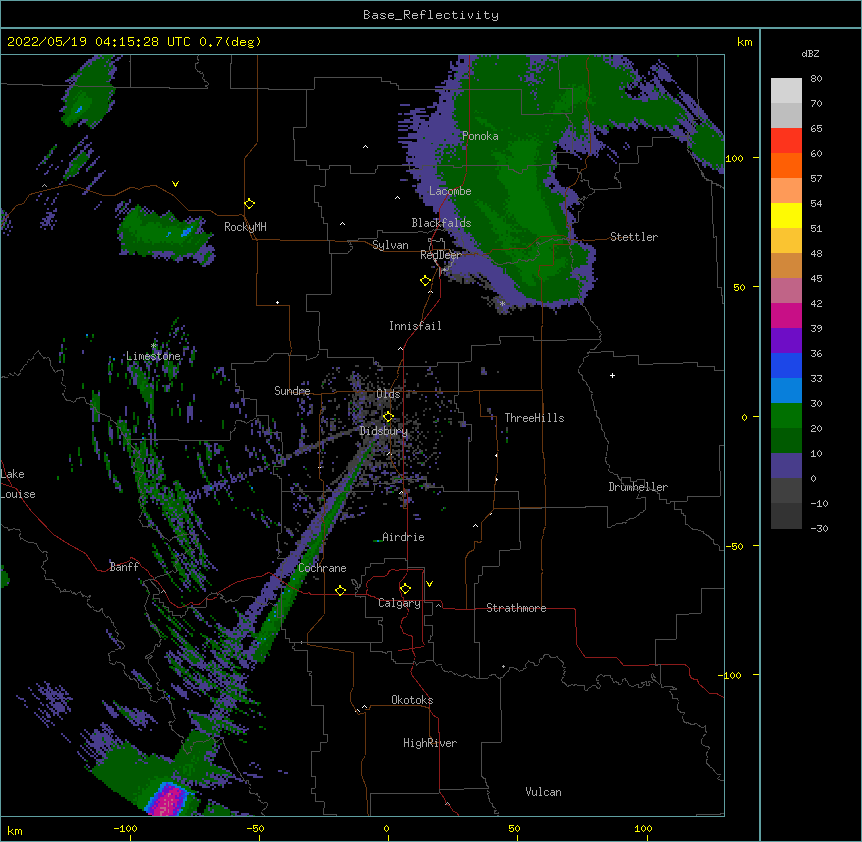Viewport: 862px width, 842px height.
Task: Click the white 80 dBZ color swatch
Action: click(786, 91)
